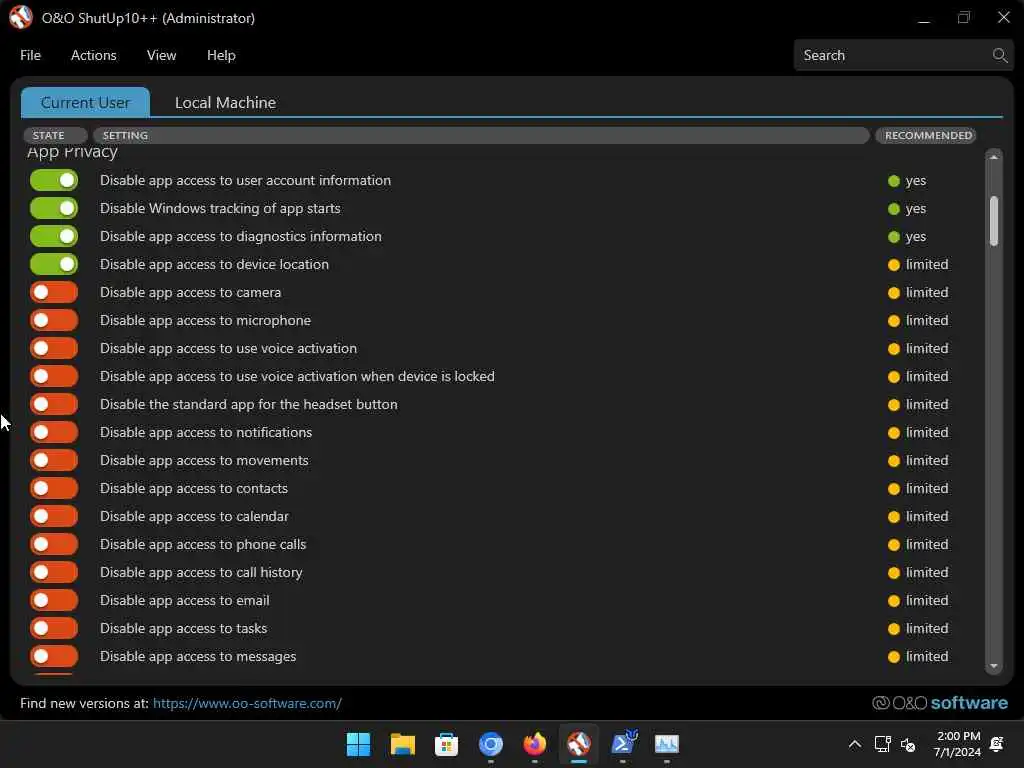Enable Disable app access to tasks

click(54, 628)
